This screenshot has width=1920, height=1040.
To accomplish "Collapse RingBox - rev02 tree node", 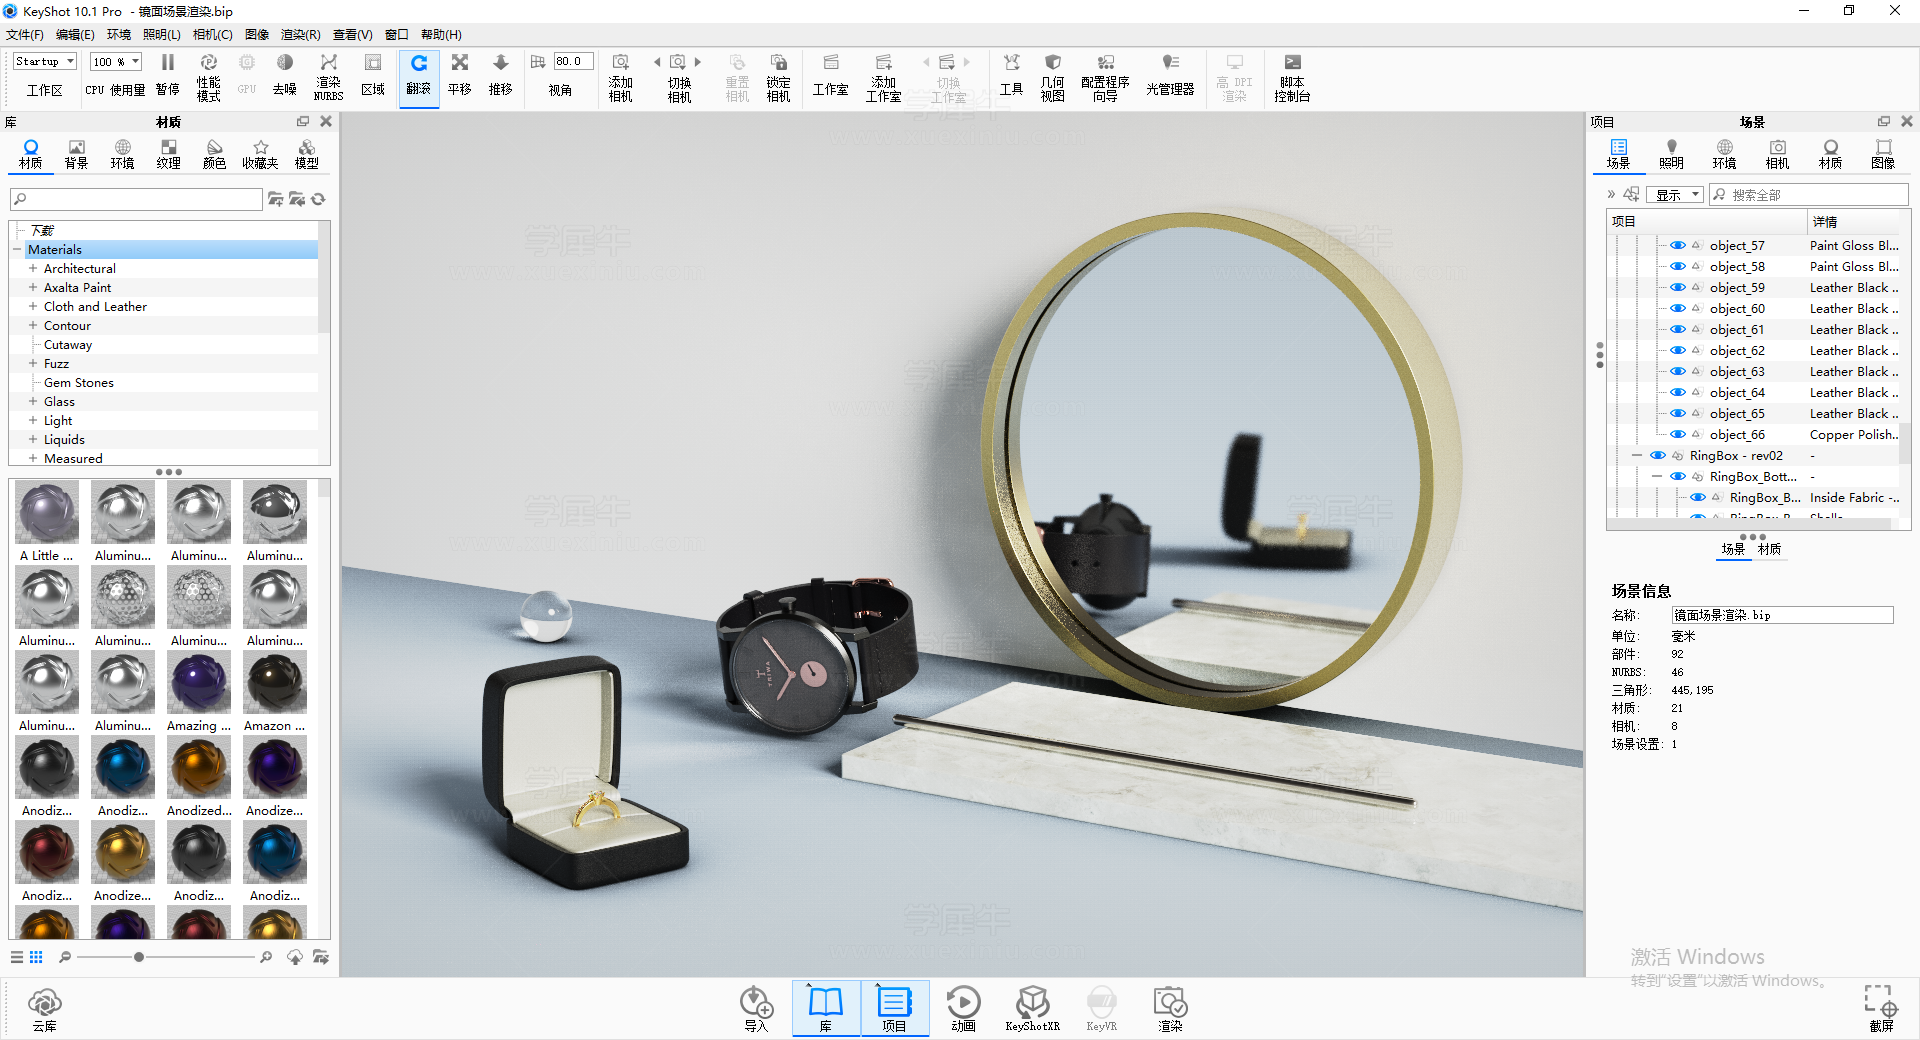I will click(1637, 455).
